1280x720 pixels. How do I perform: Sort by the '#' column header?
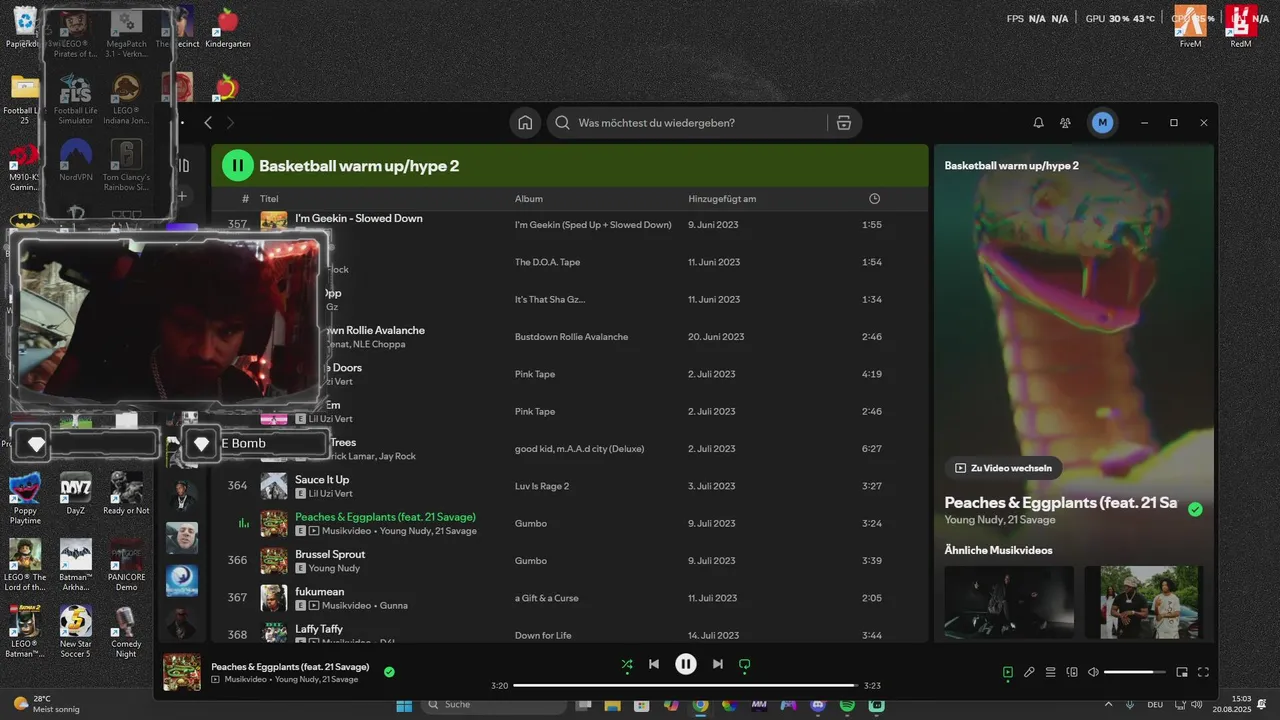click(245, 199)
